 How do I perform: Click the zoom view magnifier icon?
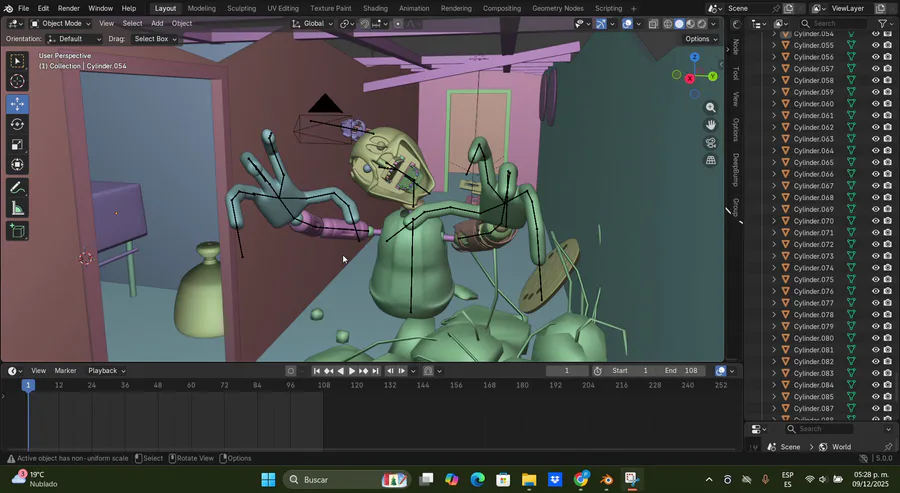click(x=711, y=108)
